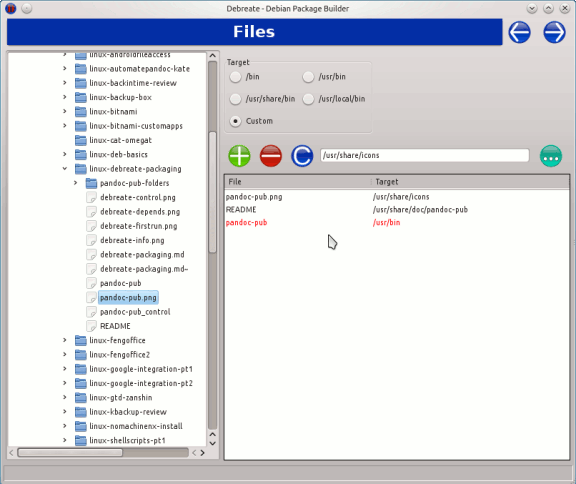Click the red /usr/bin target cell
576x484 pixels.
[x=386, y=223]
